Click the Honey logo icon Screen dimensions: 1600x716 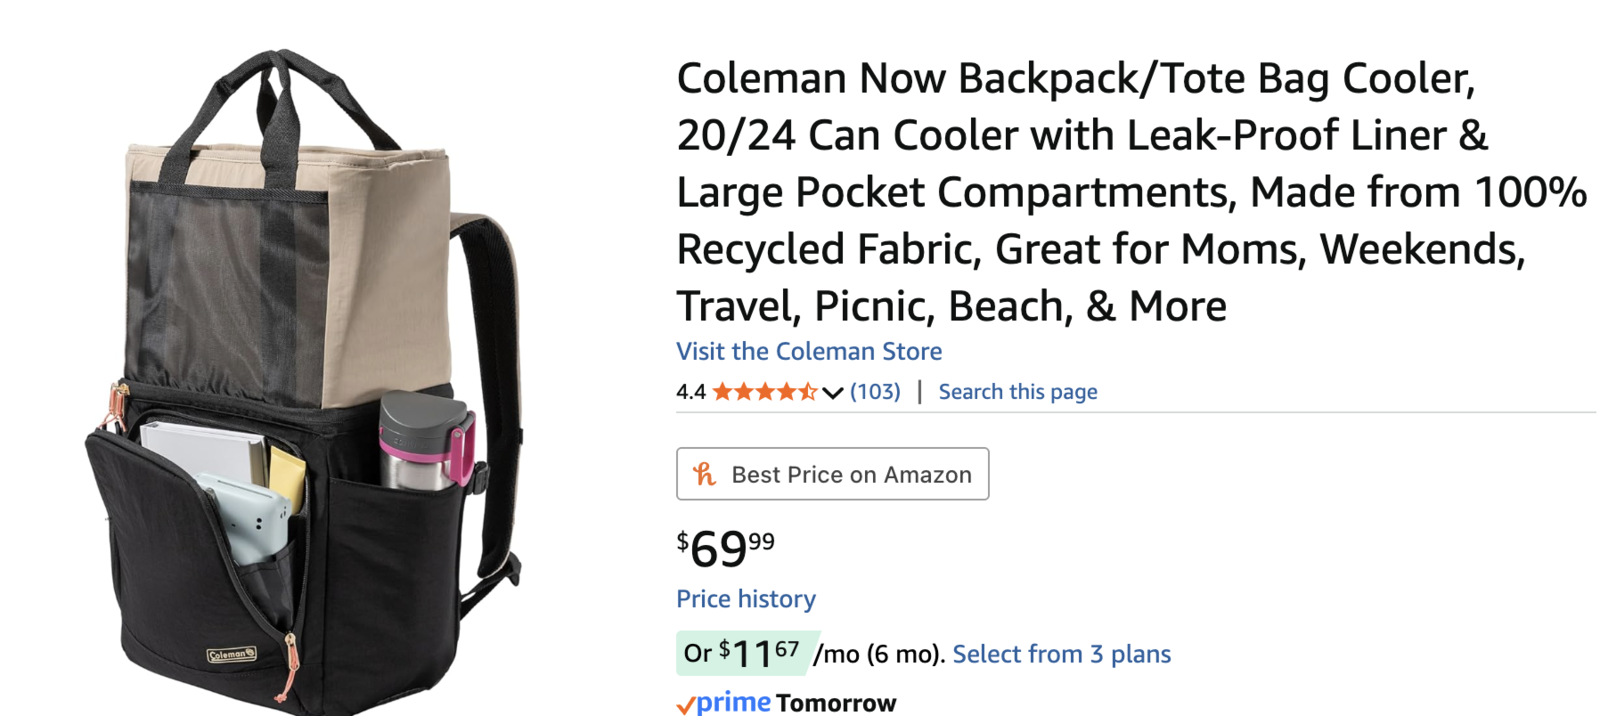[x=704, y=474]
